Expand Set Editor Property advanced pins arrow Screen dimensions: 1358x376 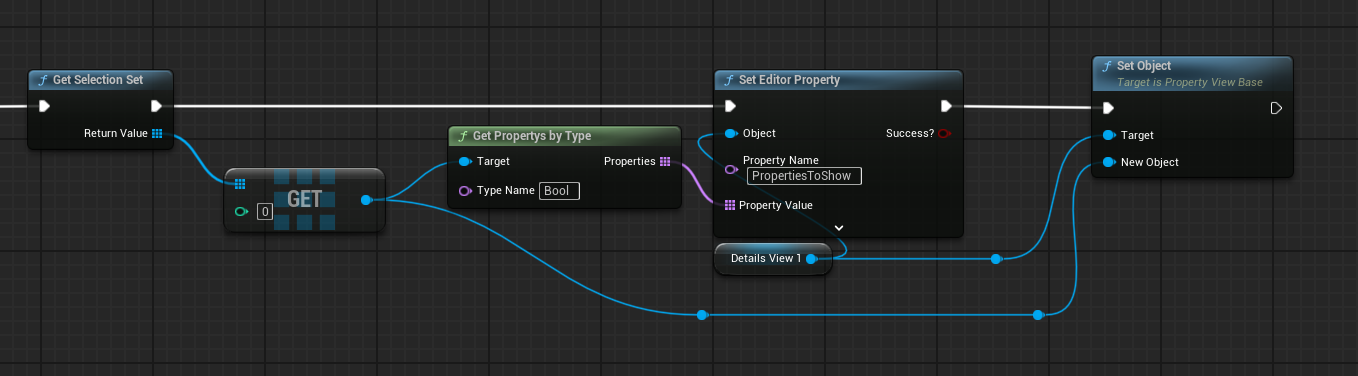tap(839, 227)
